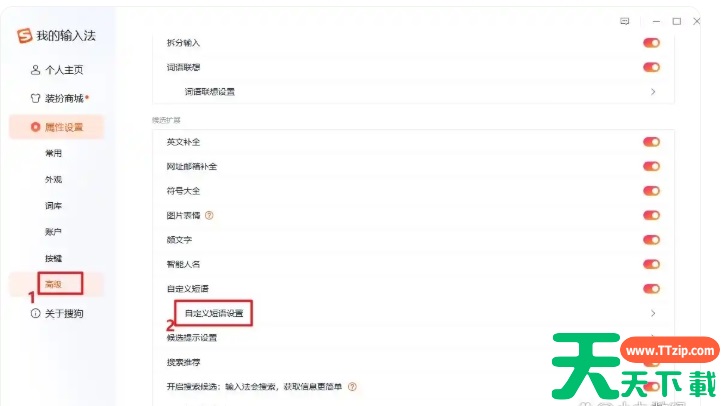Open 个人主页 person icon
Image resolution: width=724 pixels, height=406 pixels.
pyautogui.click(x=35, y=70)
